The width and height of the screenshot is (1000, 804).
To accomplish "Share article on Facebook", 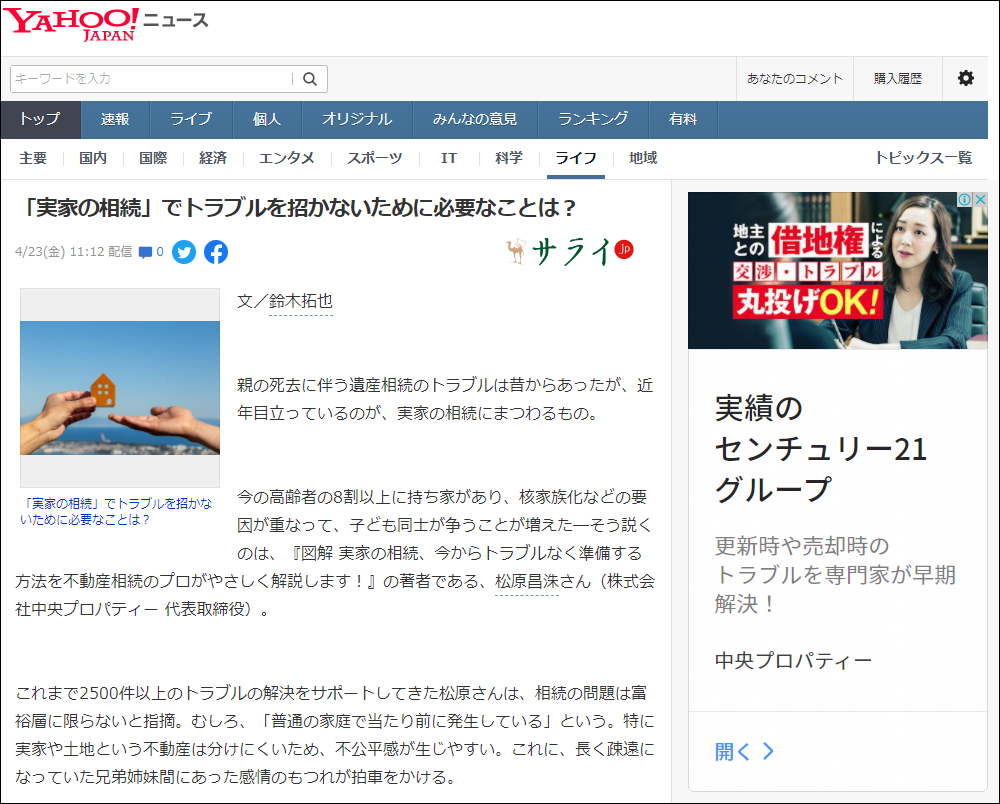I will click(216, 252).
